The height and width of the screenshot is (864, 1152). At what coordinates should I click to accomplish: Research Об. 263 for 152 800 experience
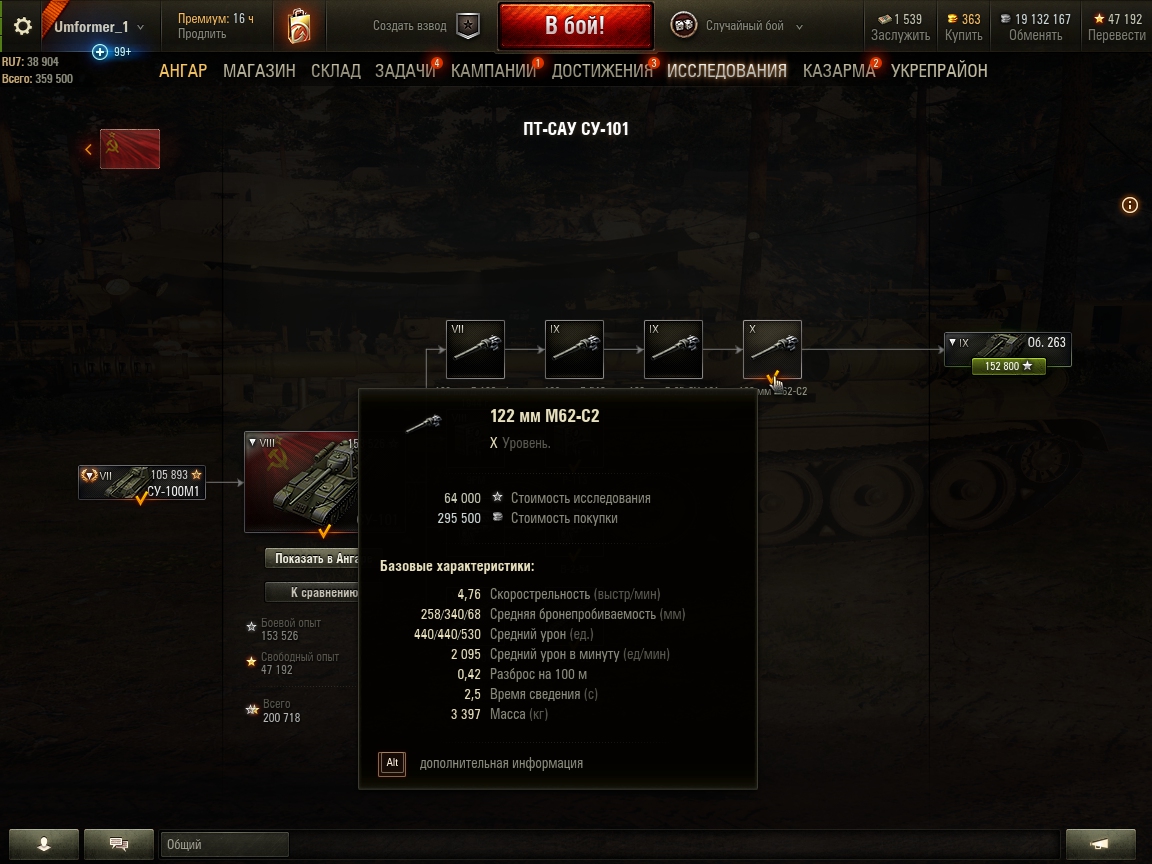coord(1008,366)
